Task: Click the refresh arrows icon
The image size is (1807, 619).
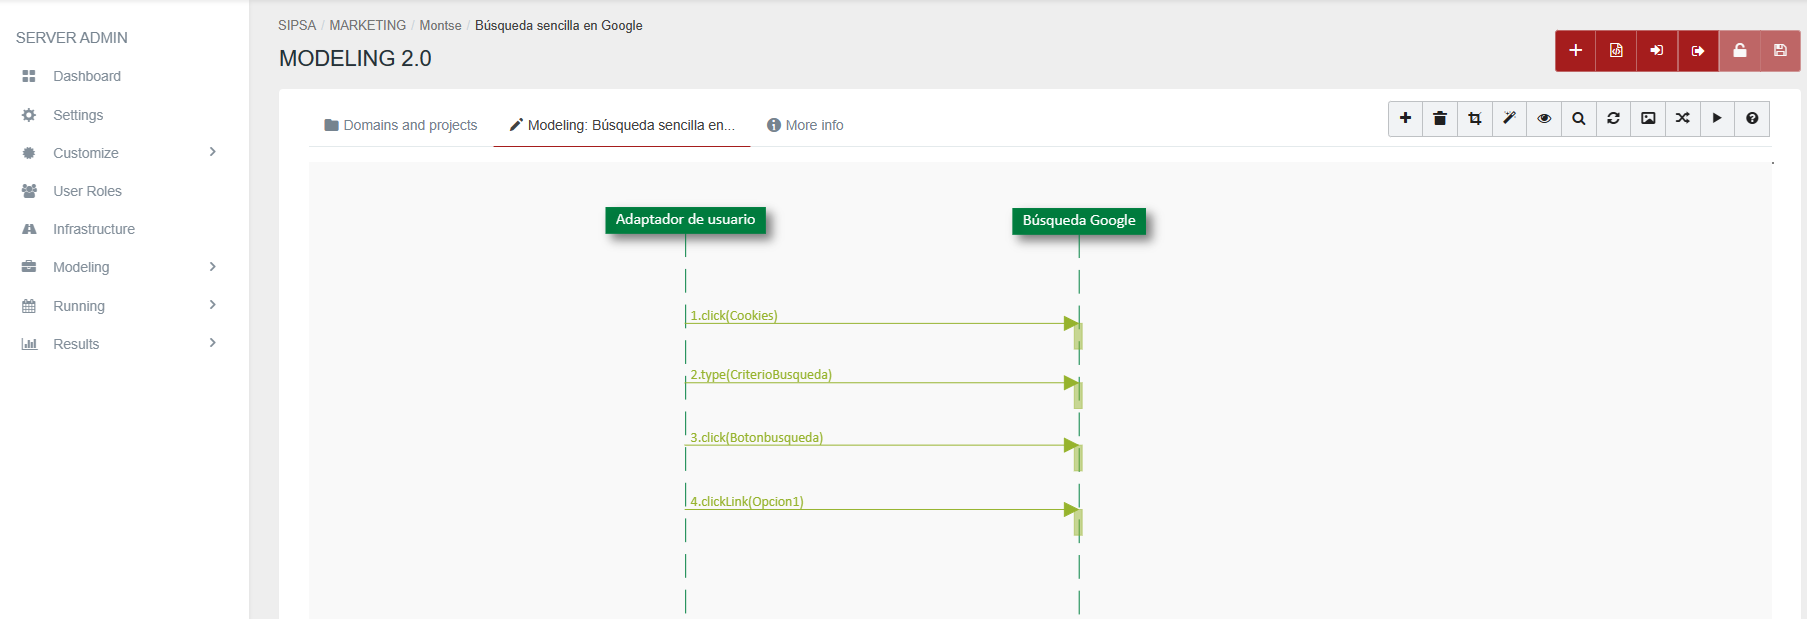Action: [x=1613, y=118]
